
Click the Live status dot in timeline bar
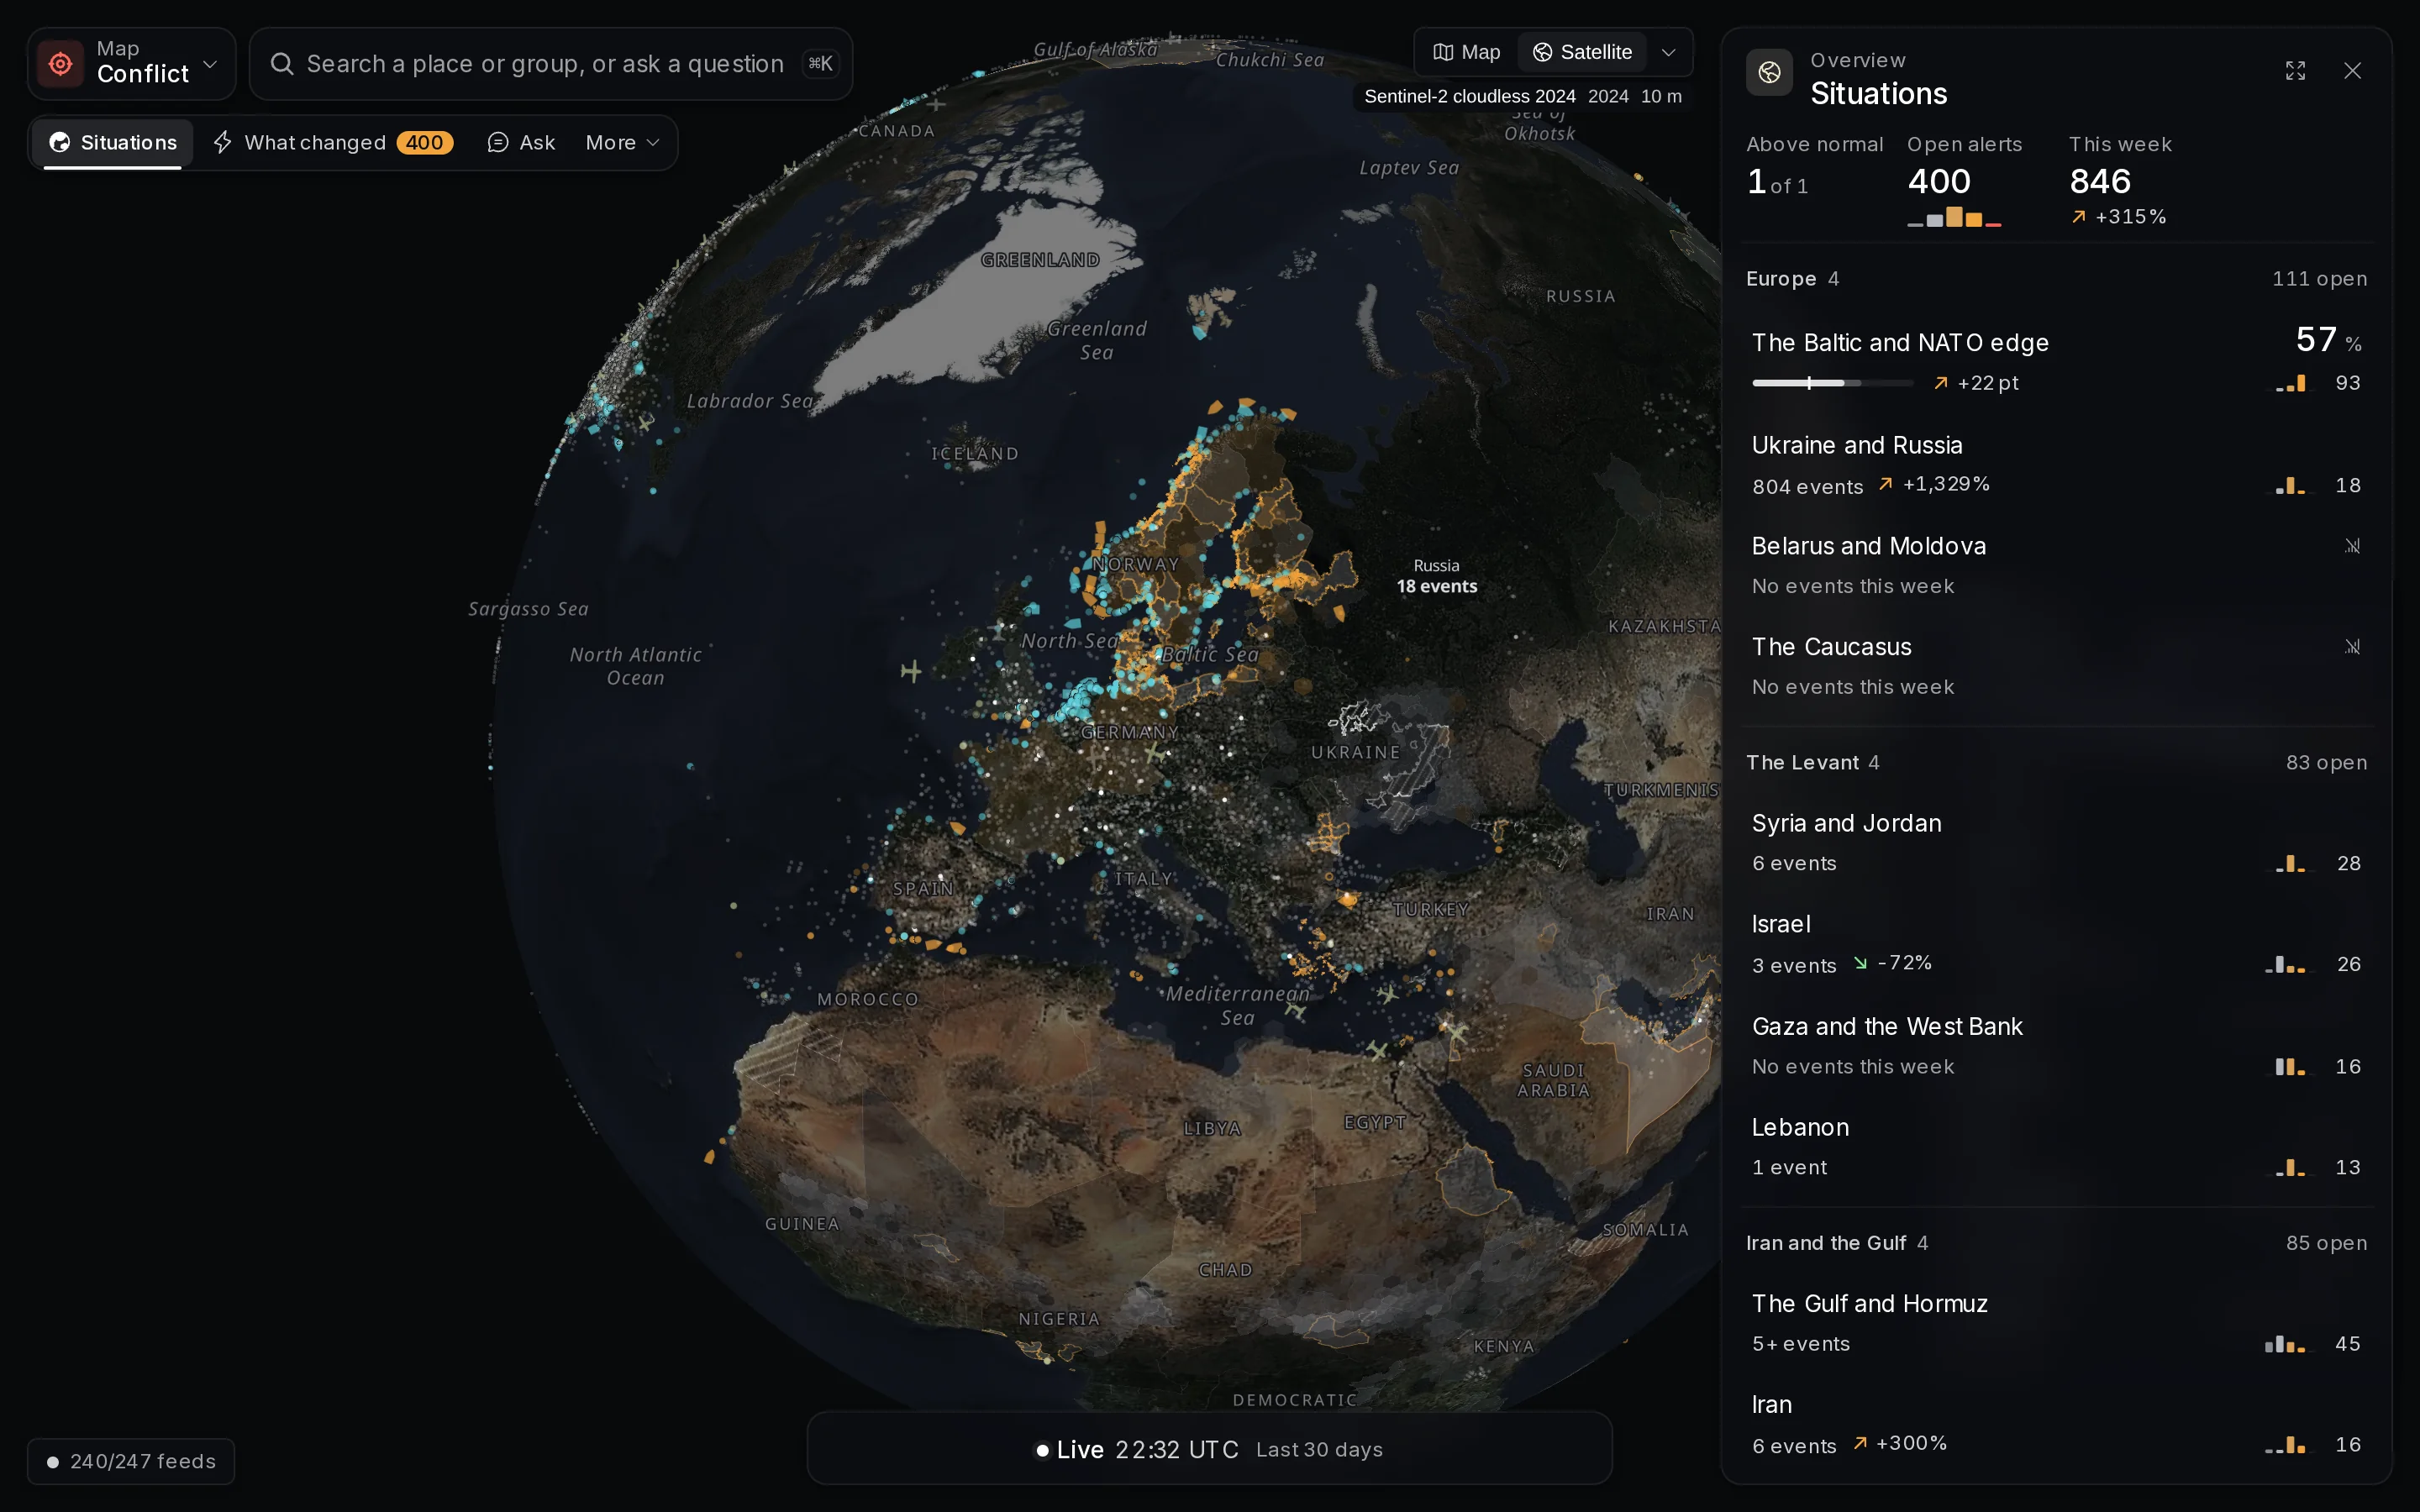click(1042, 1450)
